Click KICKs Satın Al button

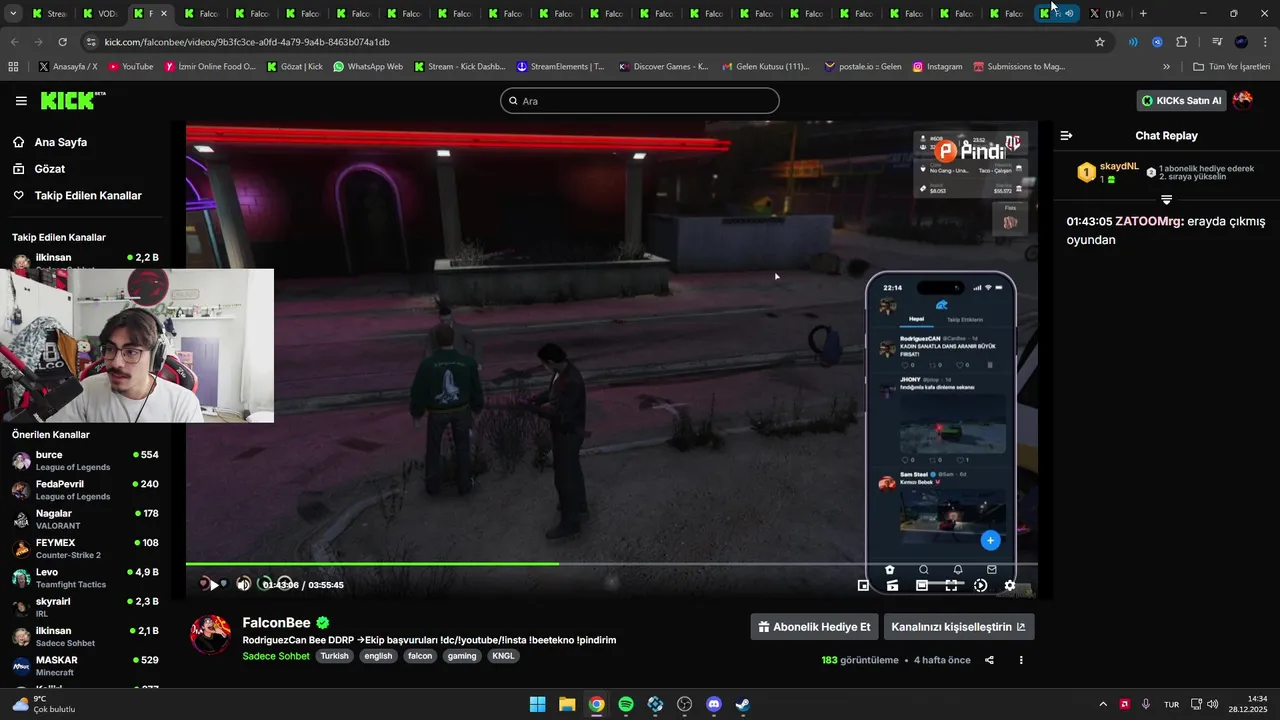click(1181, 100)
